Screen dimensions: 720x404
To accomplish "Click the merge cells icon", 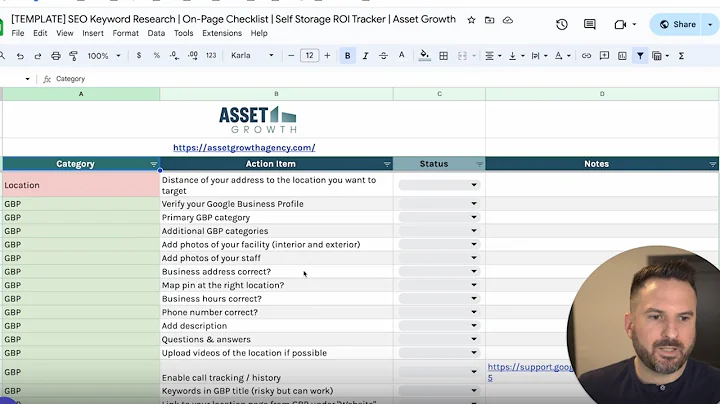I will pos(462,56).
